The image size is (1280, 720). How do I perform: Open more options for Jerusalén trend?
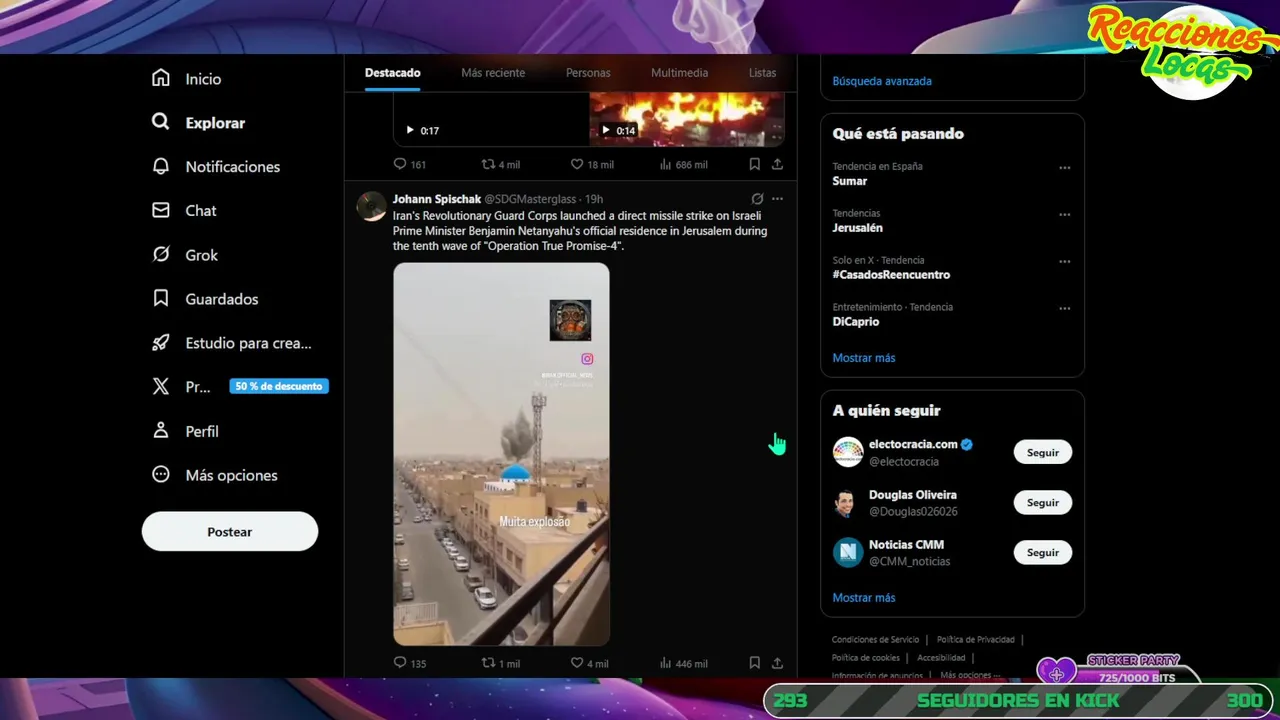(1065, 215)
